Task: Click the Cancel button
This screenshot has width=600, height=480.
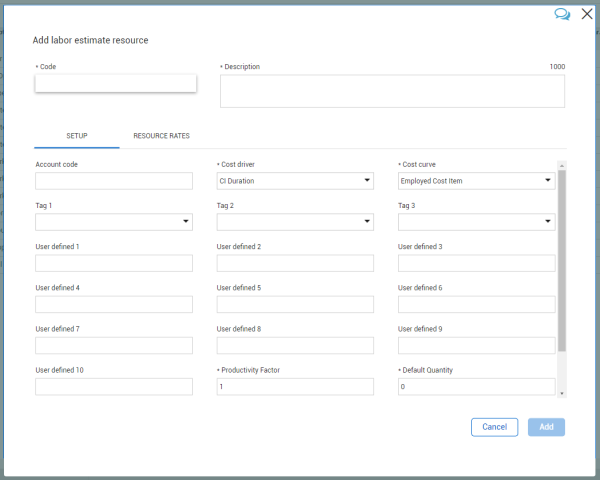Action: [x=494, y=427]
